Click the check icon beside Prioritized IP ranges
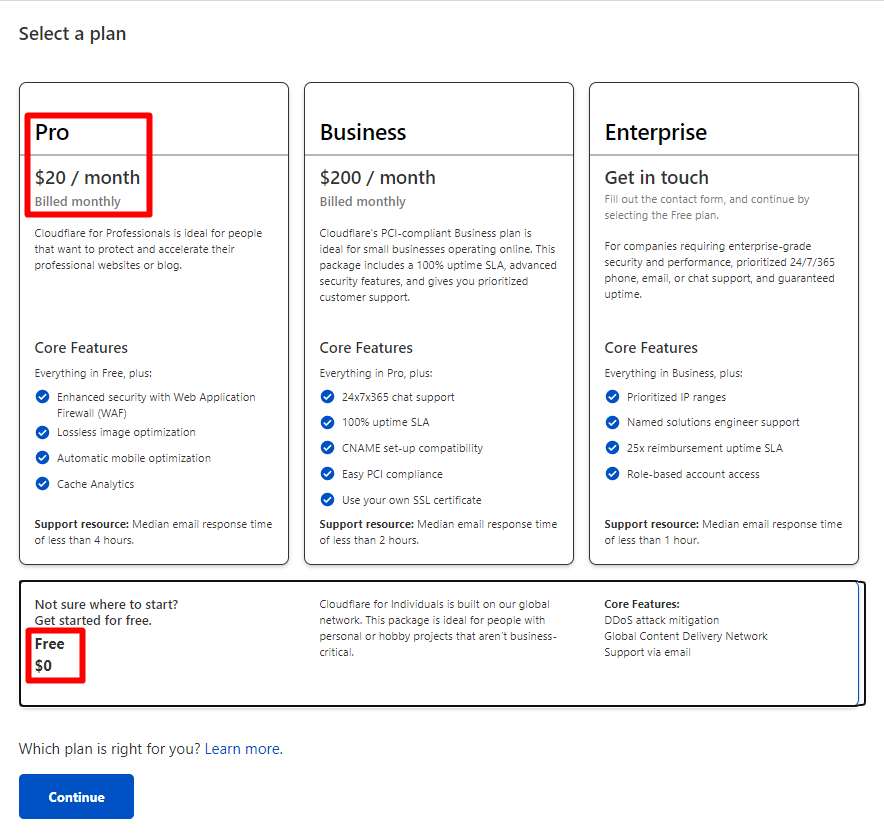 point(612,397)
